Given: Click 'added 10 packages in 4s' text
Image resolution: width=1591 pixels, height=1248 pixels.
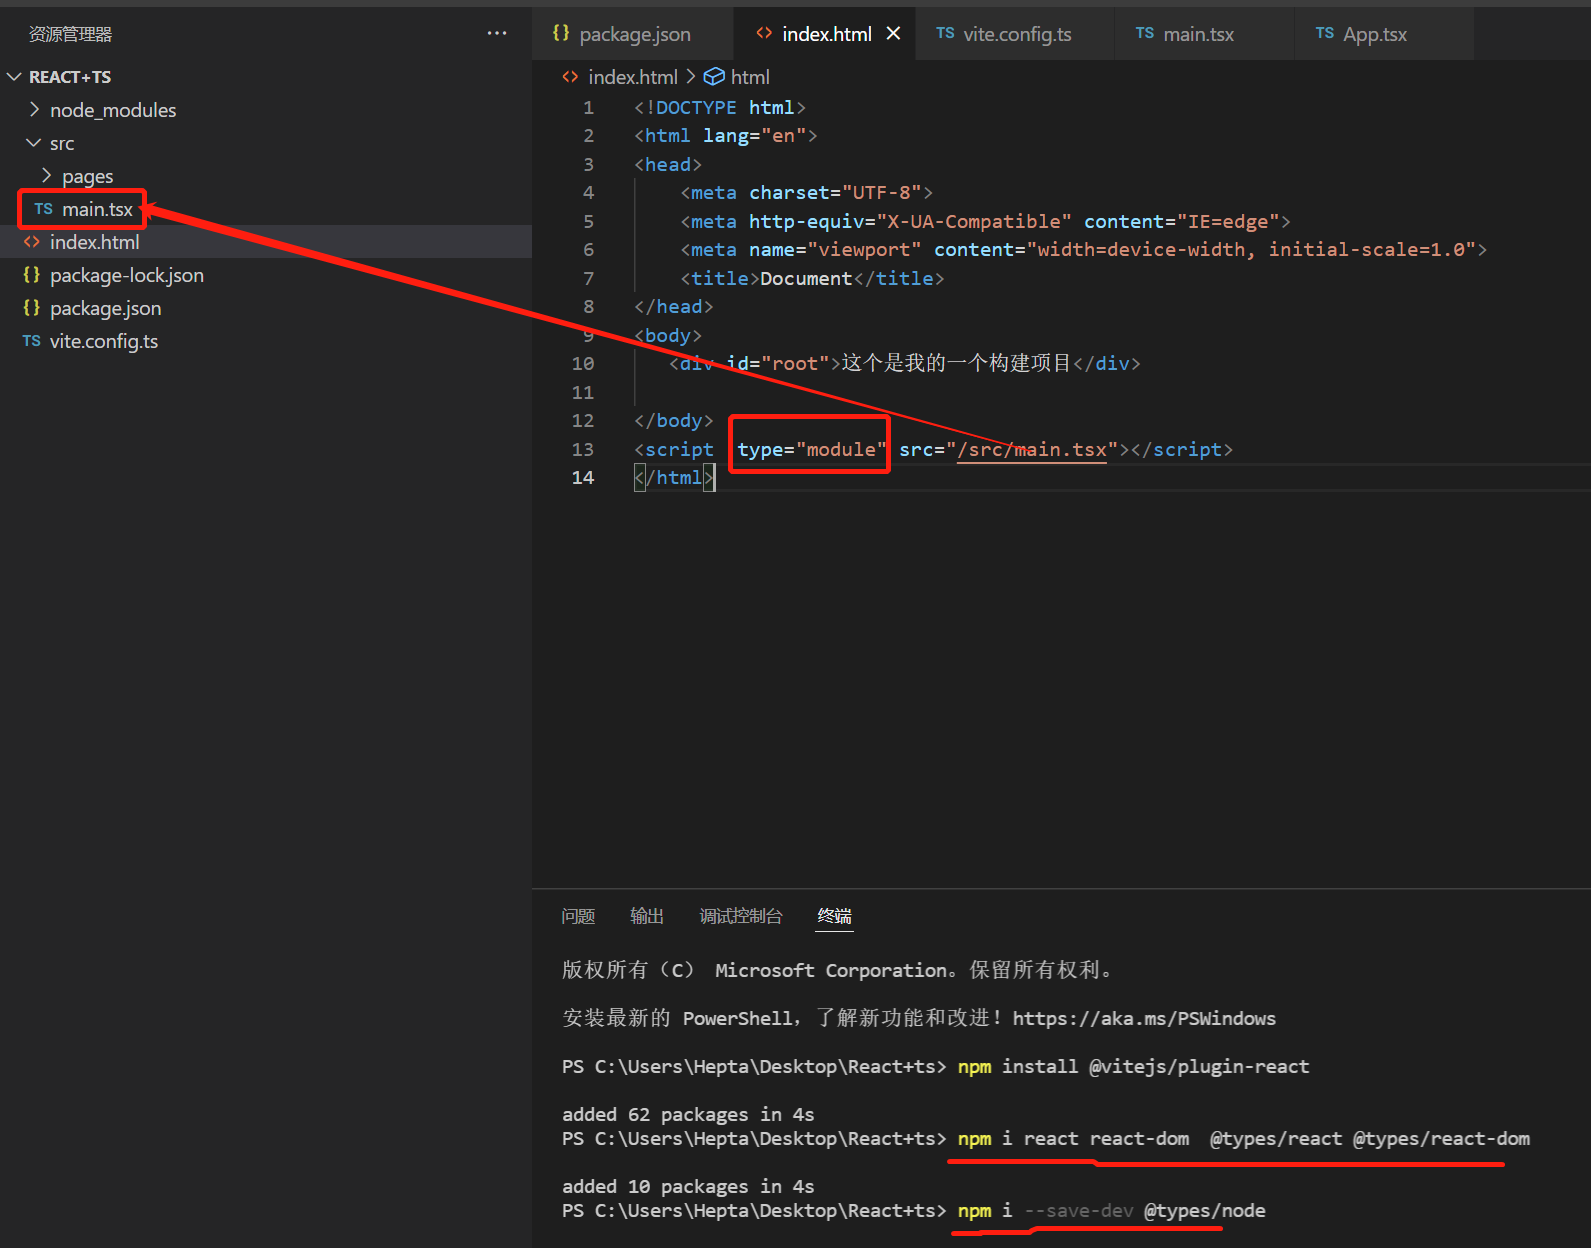Looking at the screenshot, I should (688, 1187).
